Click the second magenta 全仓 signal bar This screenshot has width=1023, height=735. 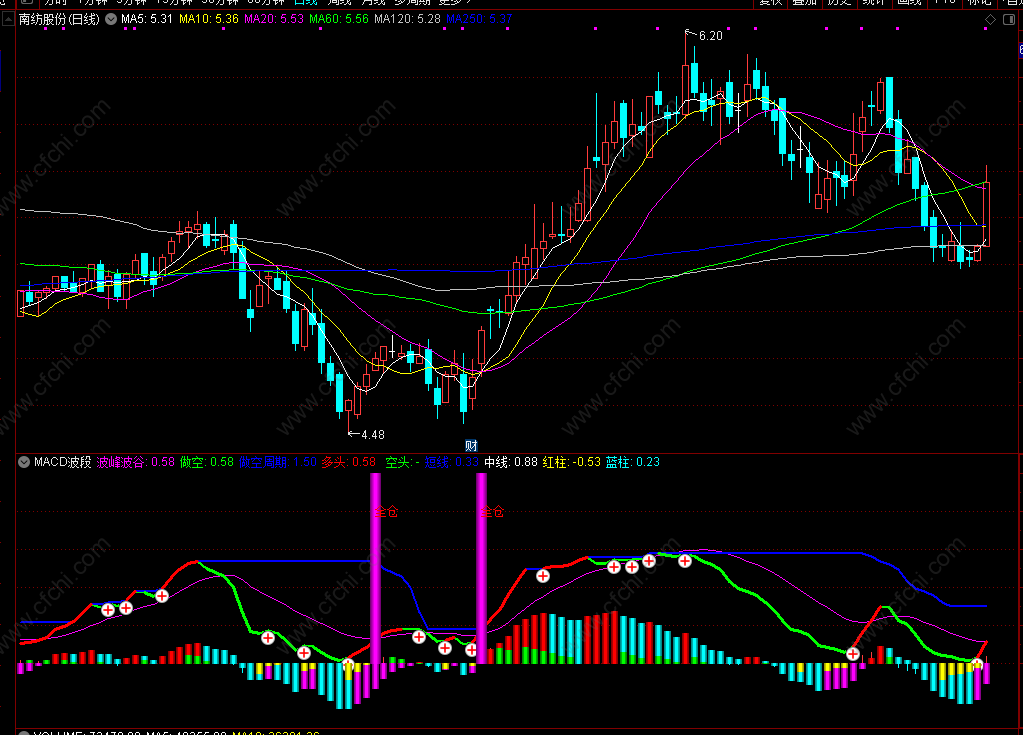(x=481, y=569)
